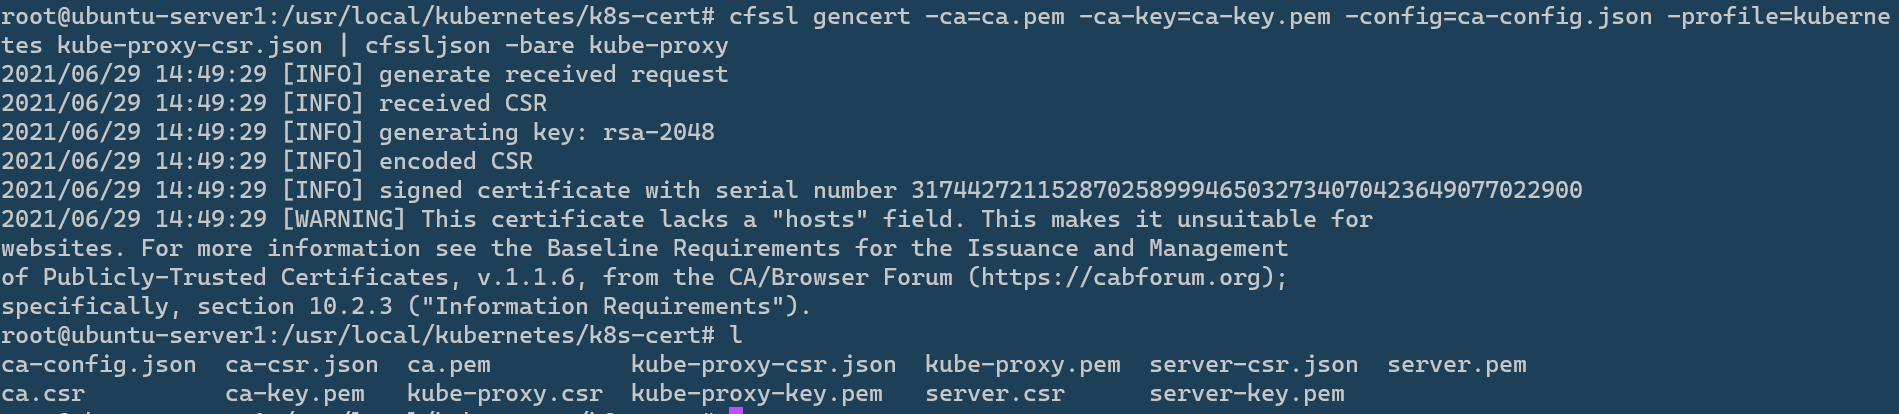1899x414 pixels.
Task: Click the kube-proxy.pem file name
Action: tap(1022, 365)
